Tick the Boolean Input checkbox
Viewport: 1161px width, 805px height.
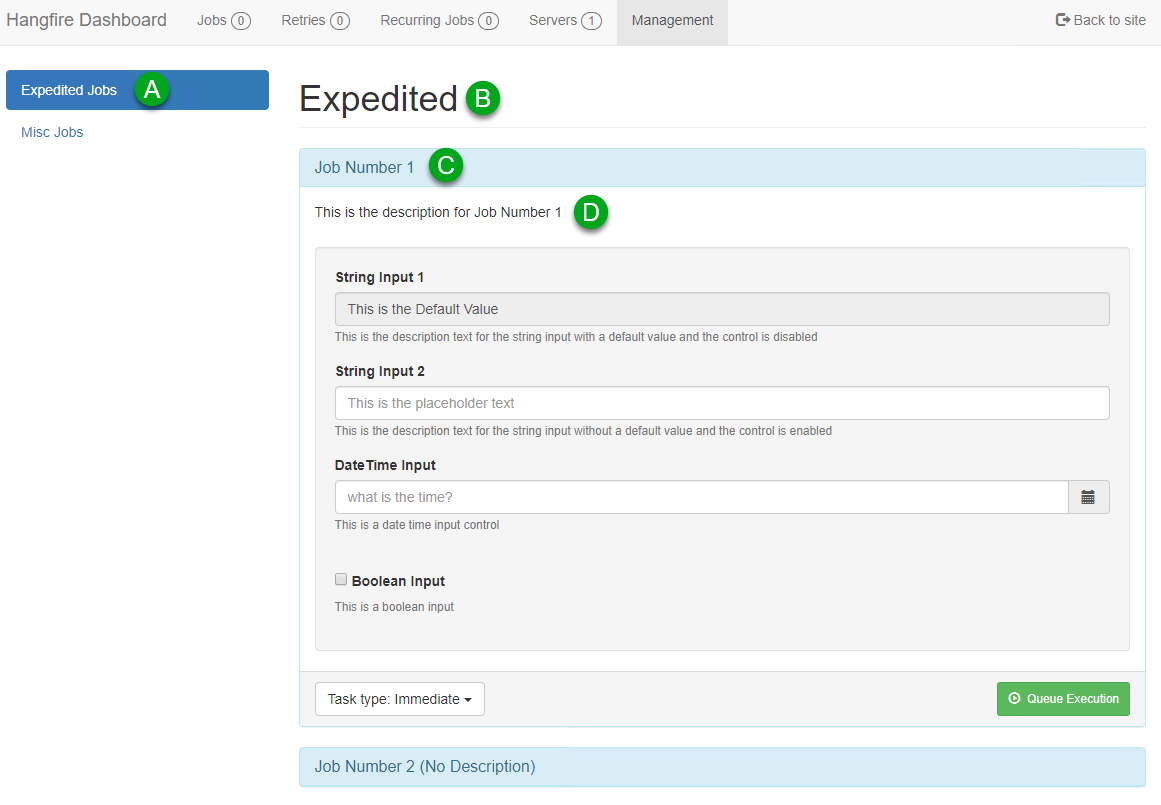(341, 579)
